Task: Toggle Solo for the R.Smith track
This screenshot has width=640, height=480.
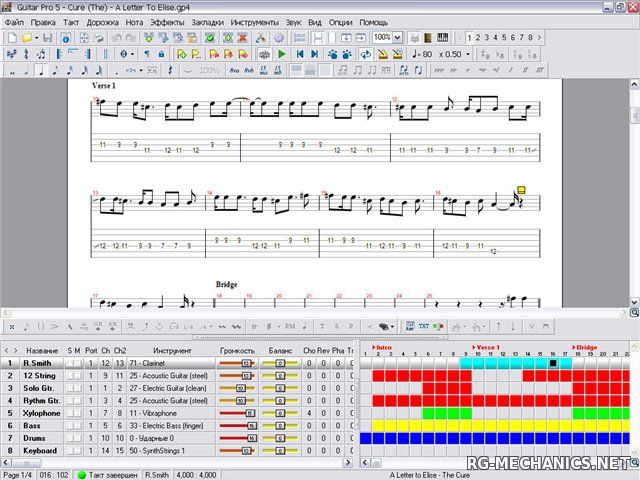Action: click(x=70, y=363)
